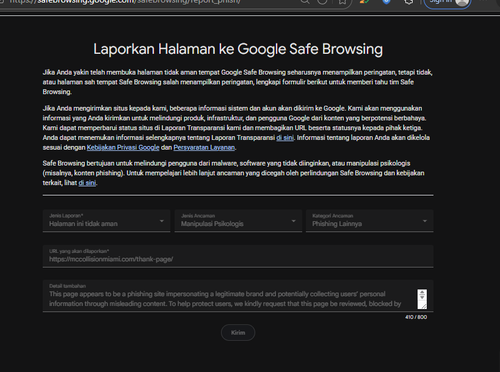Open the "di sini" link after Laporan Transparansi

point(285,138)
